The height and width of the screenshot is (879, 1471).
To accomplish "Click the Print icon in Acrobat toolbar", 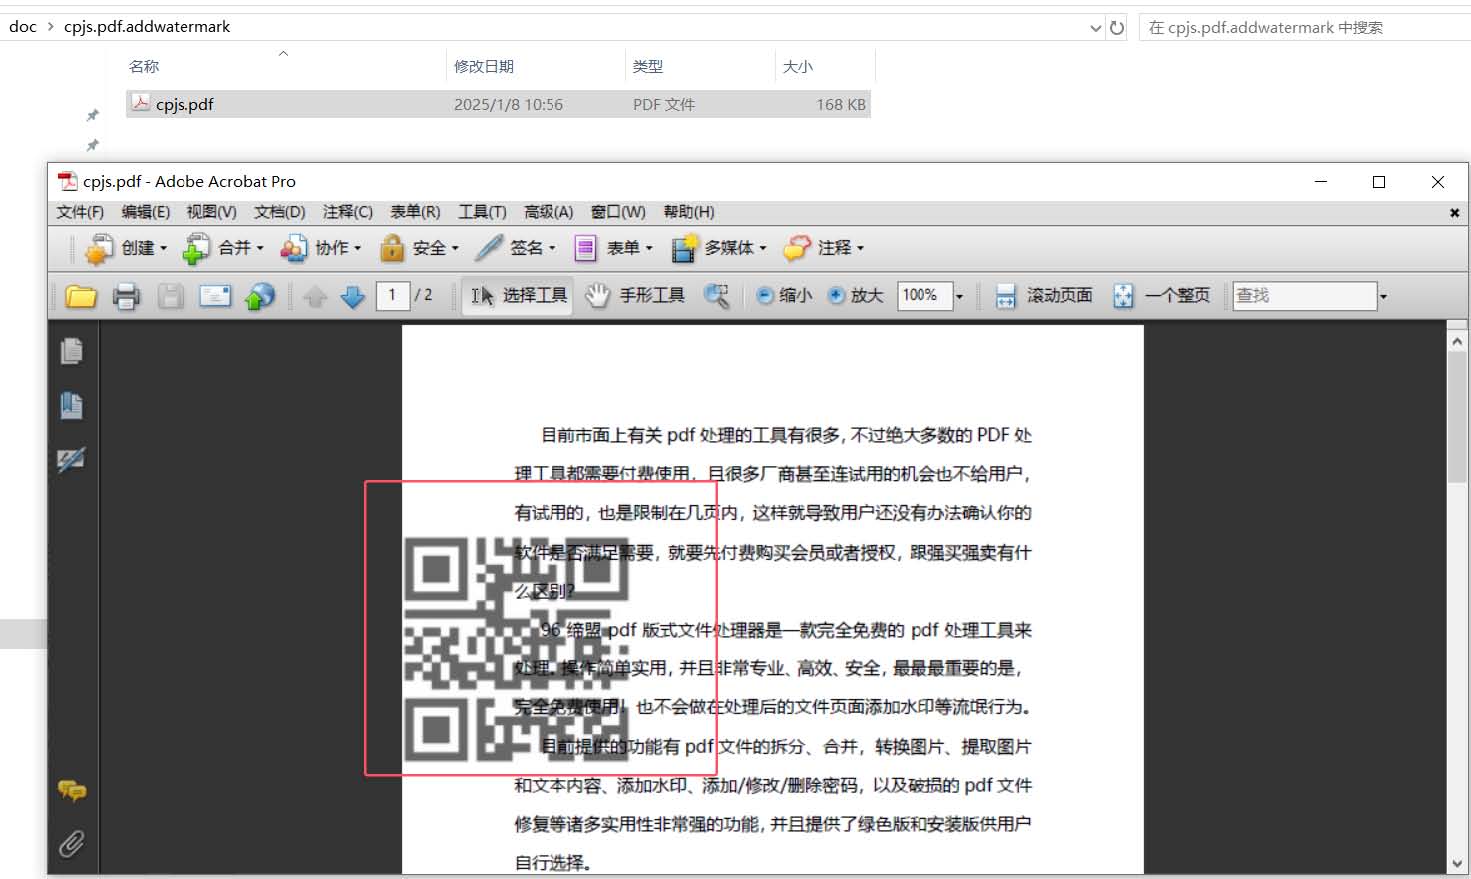I will point(126,296).
